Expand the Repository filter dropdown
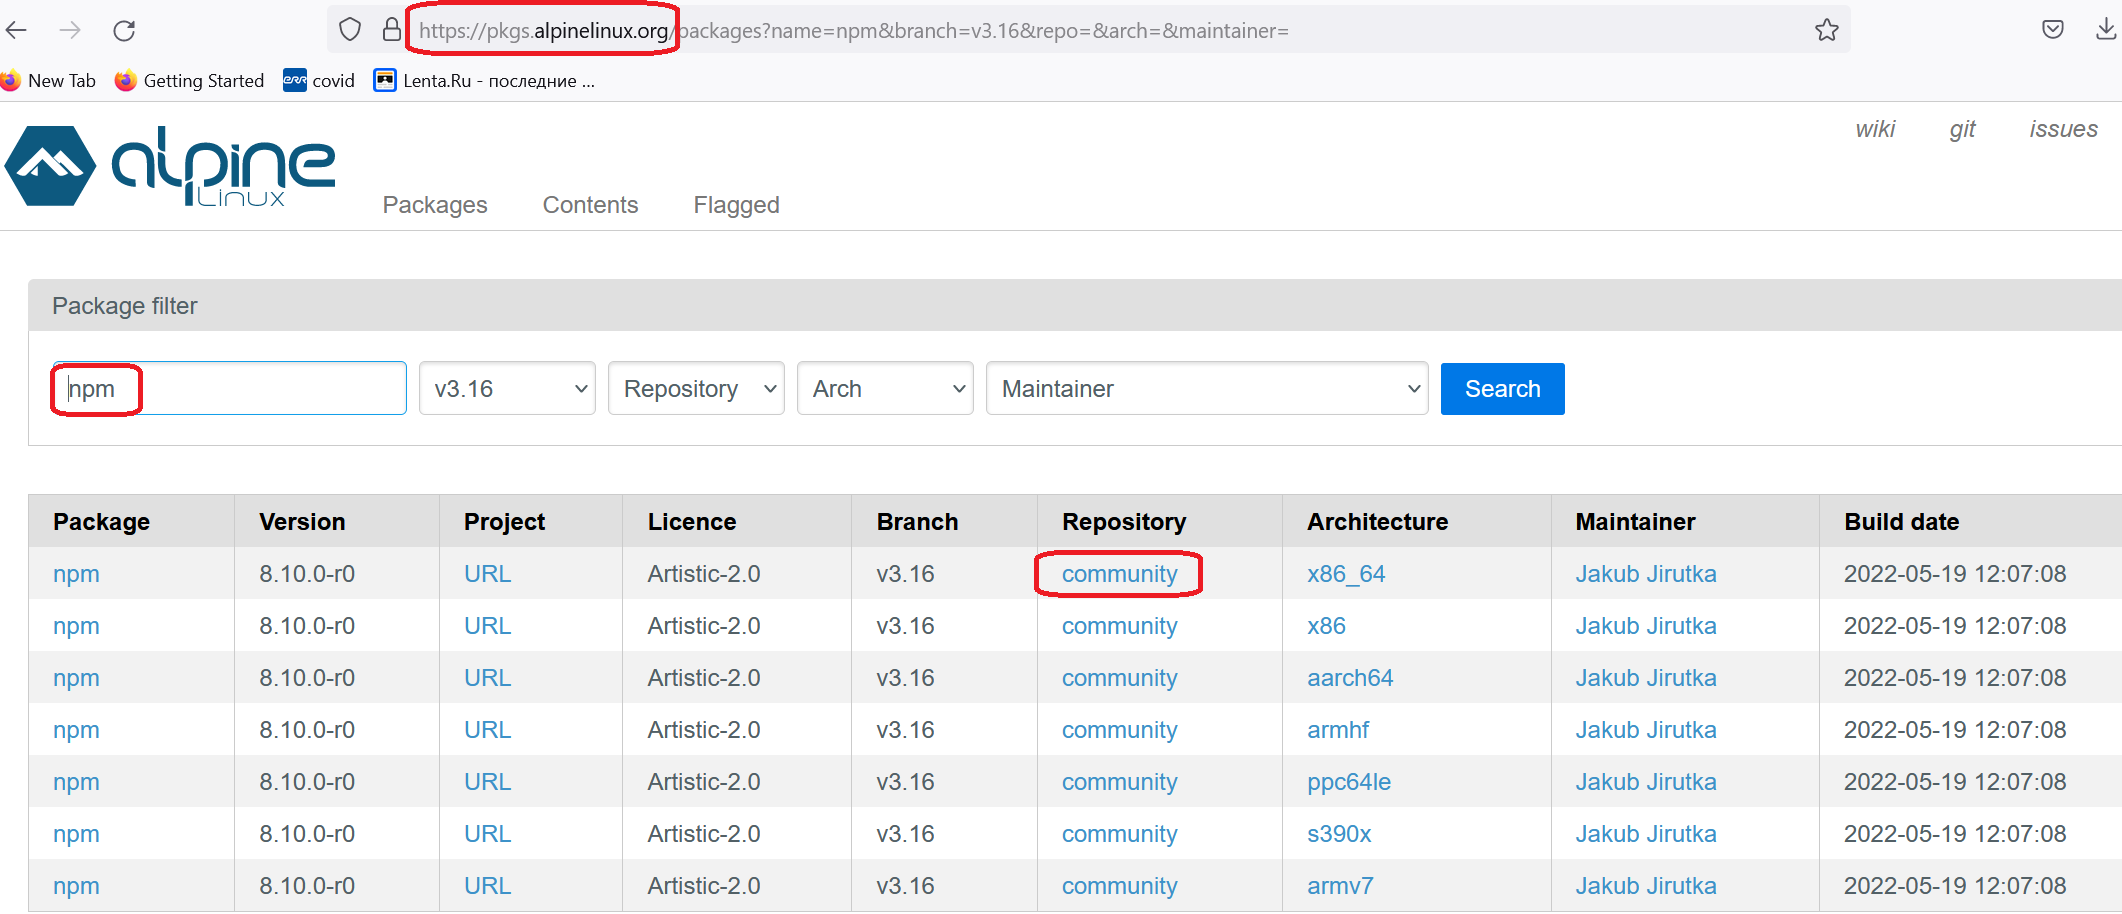Image resolution: width=2122 pixels, height=914 pixels. (696, 388)
